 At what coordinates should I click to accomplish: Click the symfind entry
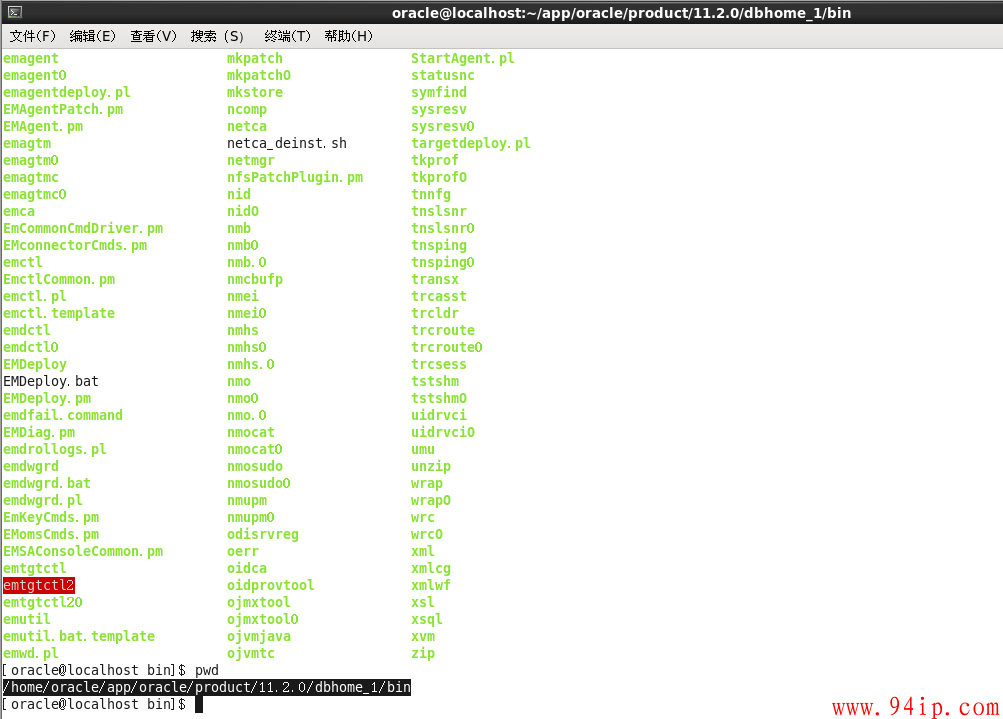click(439, 92)
